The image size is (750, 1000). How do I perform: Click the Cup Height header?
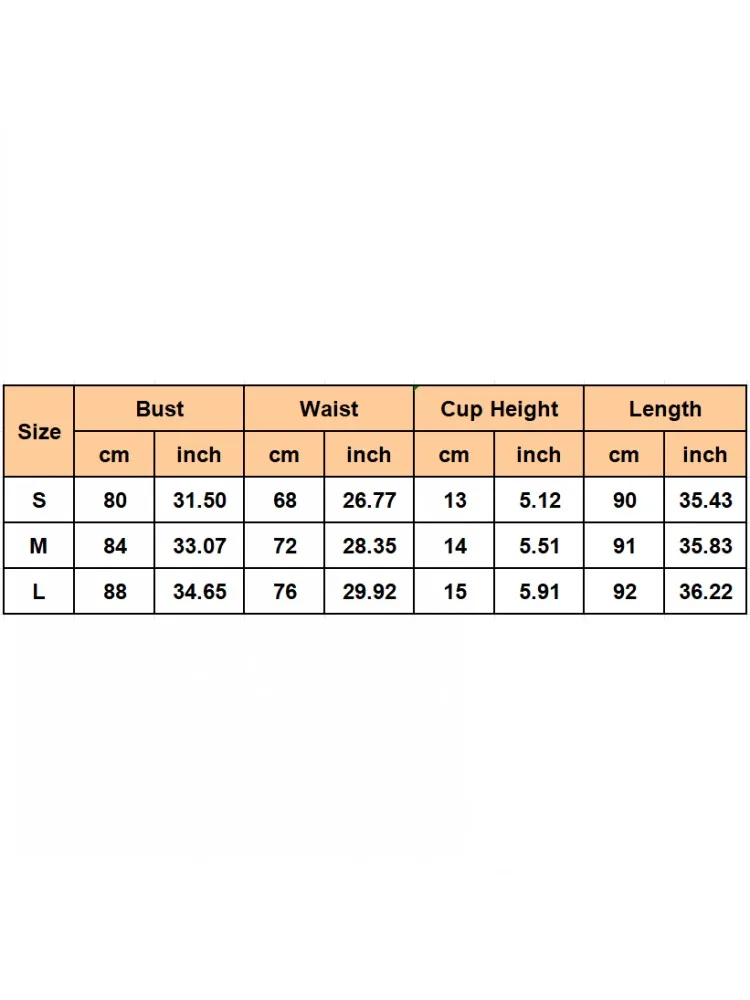(x=499, y=408)
